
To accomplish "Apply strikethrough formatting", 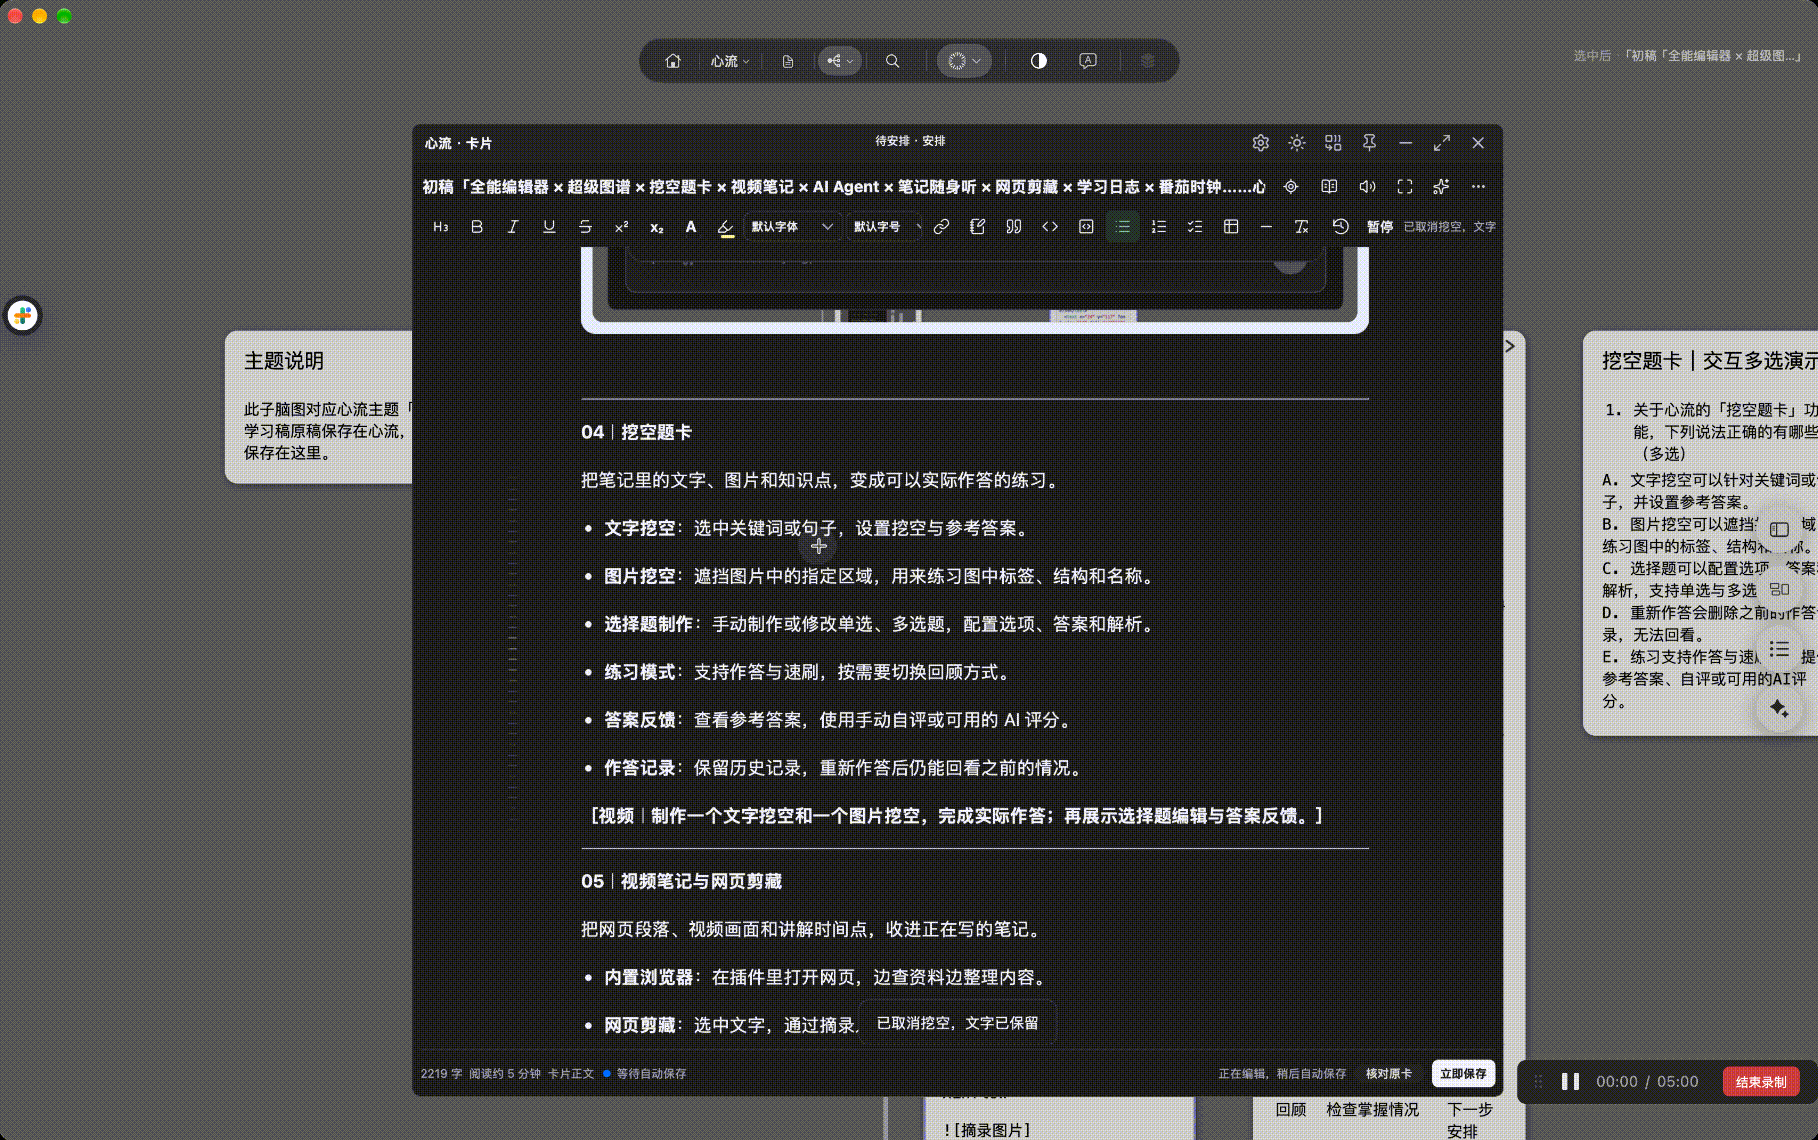I will (585, 227).
